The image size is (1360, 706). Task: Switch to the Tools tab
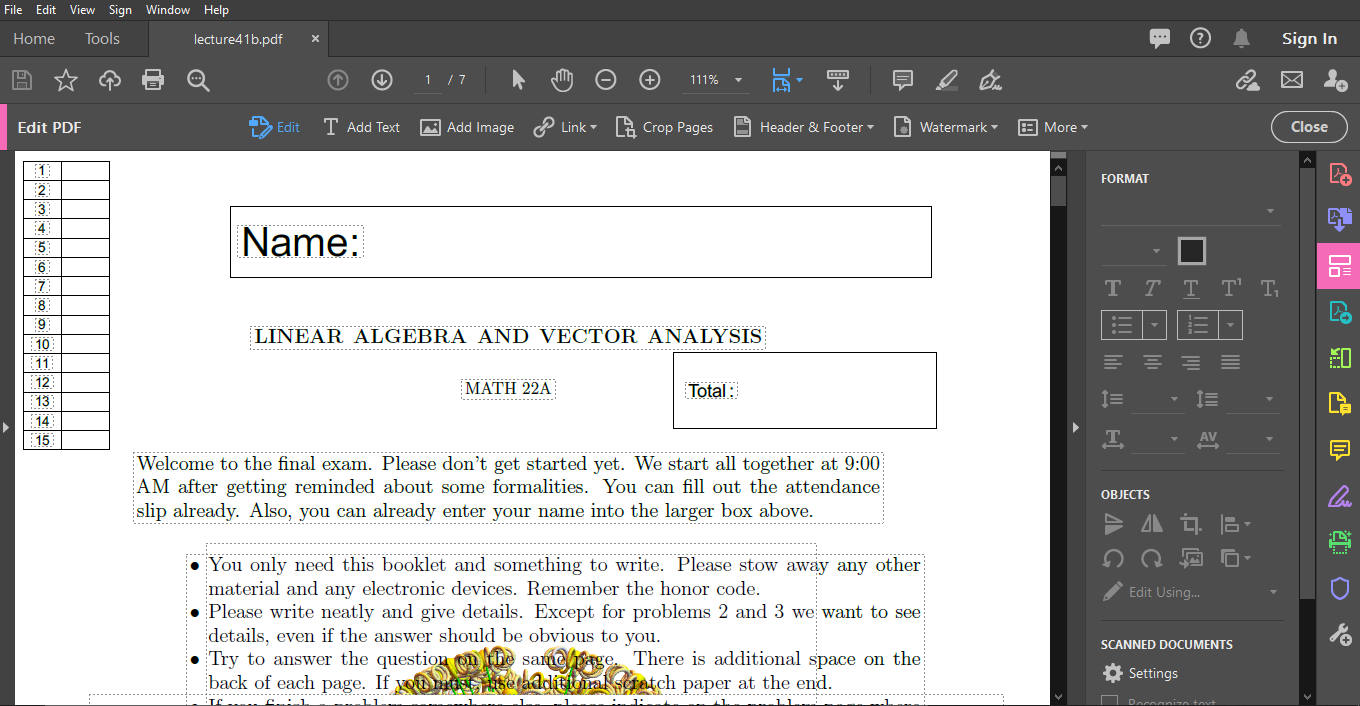(102, 39)
